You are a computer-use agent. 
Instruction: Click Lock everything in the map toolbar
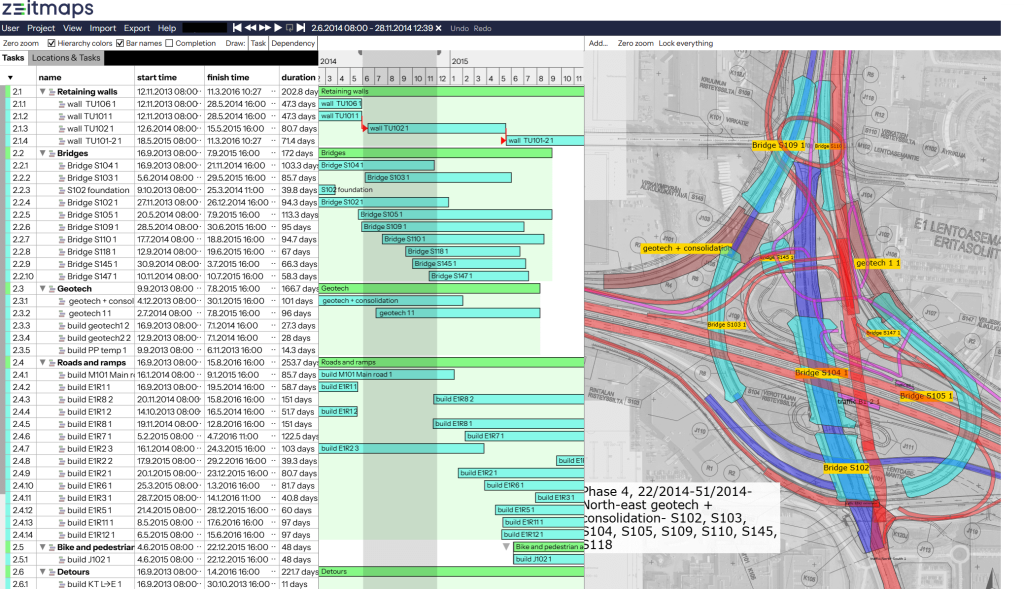[x=686, y=43]
